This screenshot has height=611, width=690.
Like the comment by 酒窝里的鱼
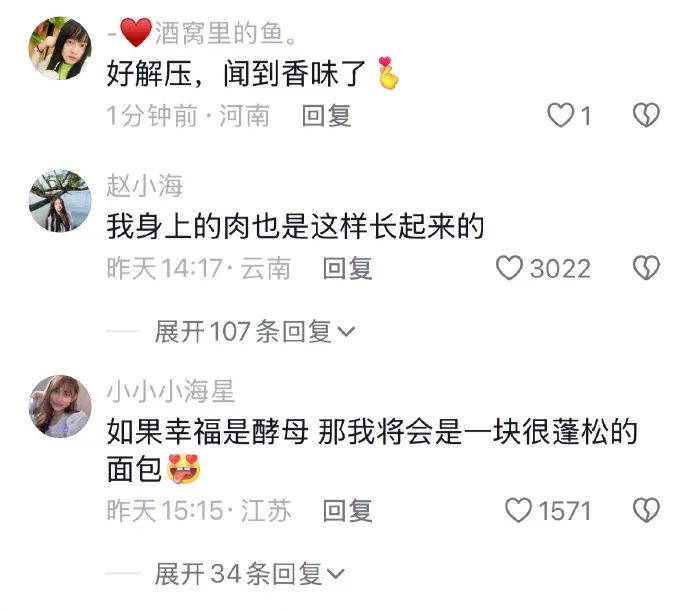[x=561, y=115]
